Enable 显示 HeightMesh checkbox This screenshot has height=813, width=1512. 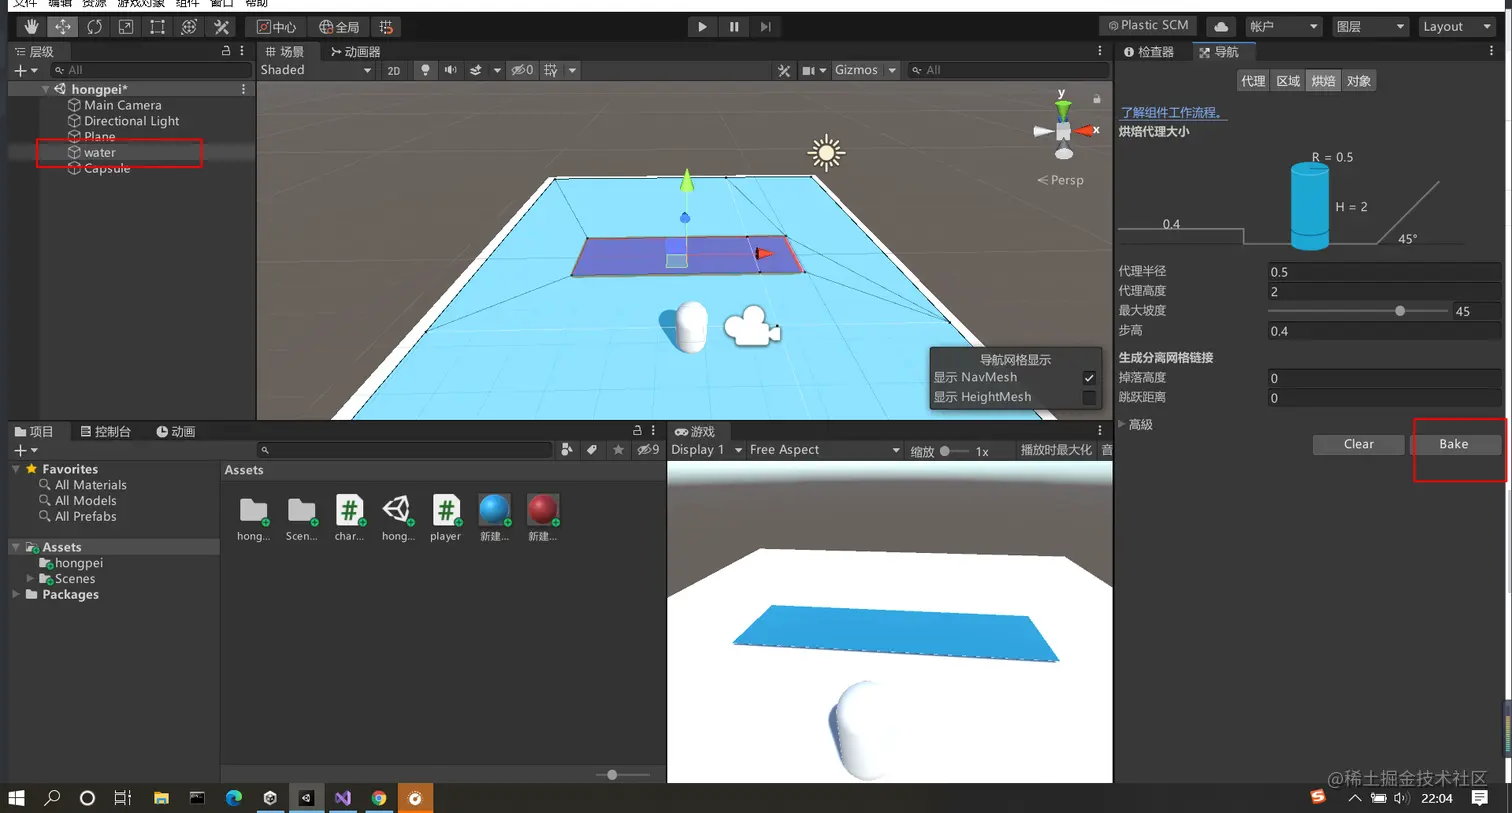click(1089, 397)
